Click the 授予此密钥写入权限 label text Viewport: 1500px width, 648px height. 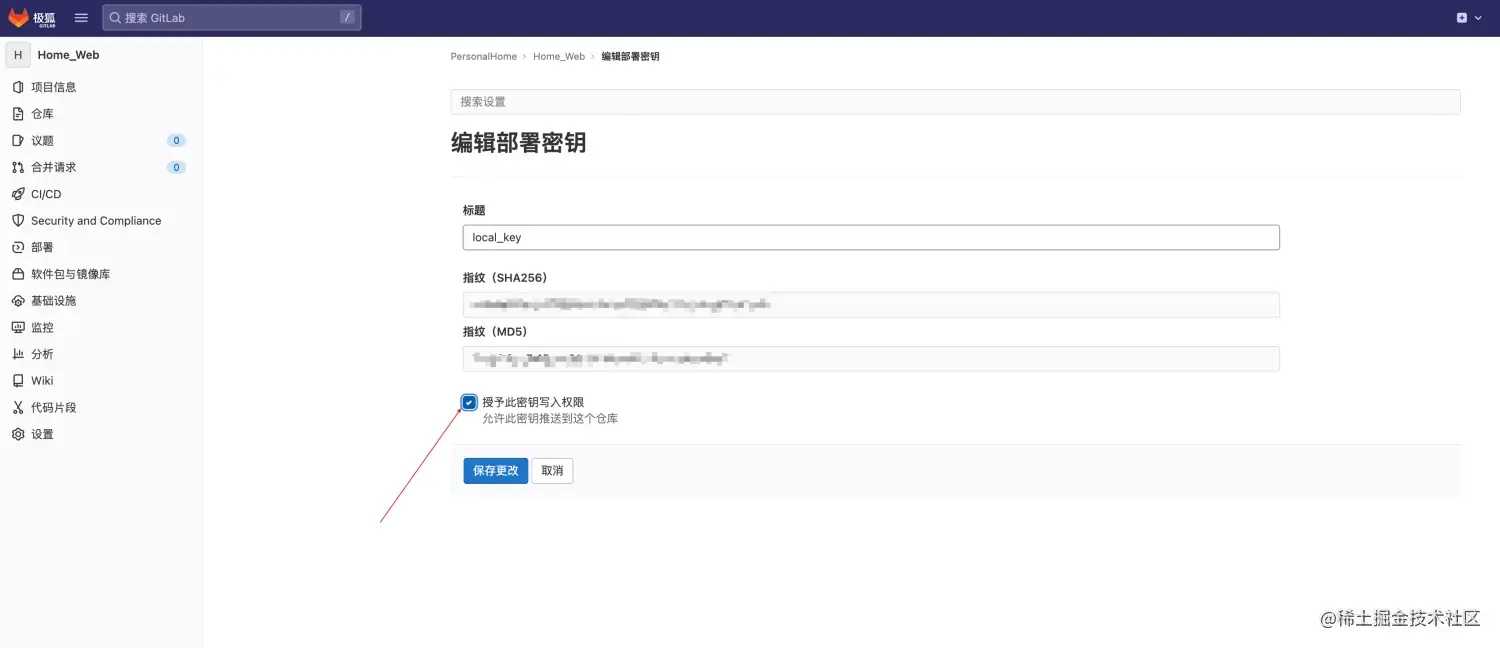533,402
